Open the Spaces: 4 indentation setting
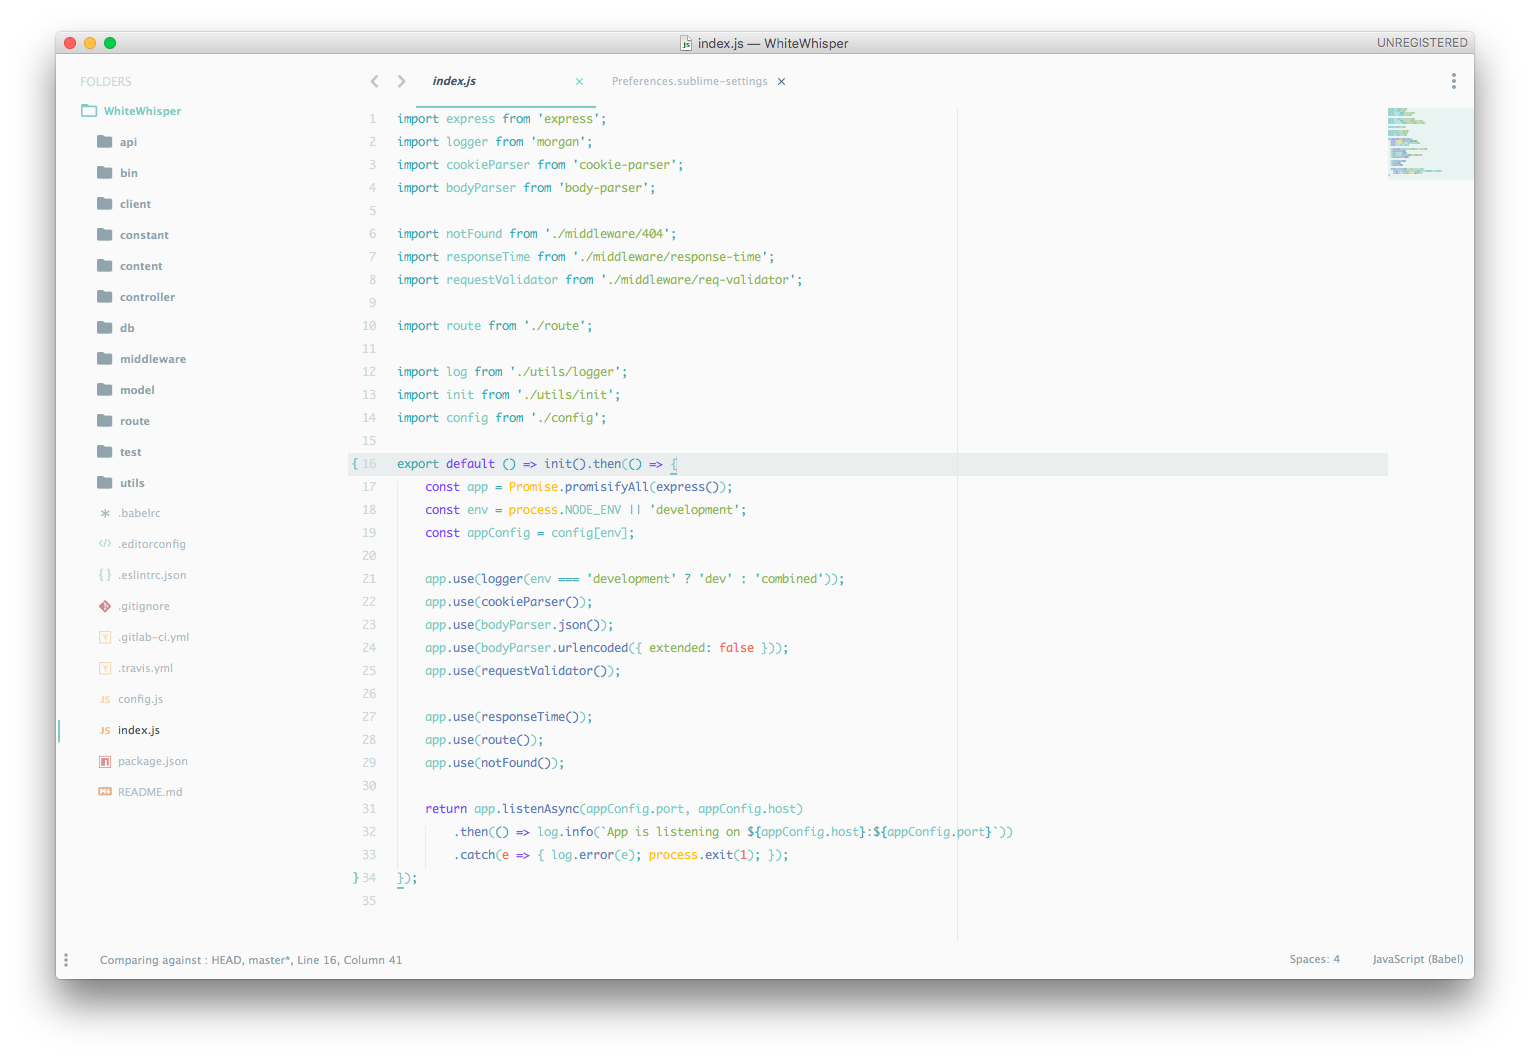Image resolution: width=1530 pixels, height=1059 pixels. [1314, 959]
